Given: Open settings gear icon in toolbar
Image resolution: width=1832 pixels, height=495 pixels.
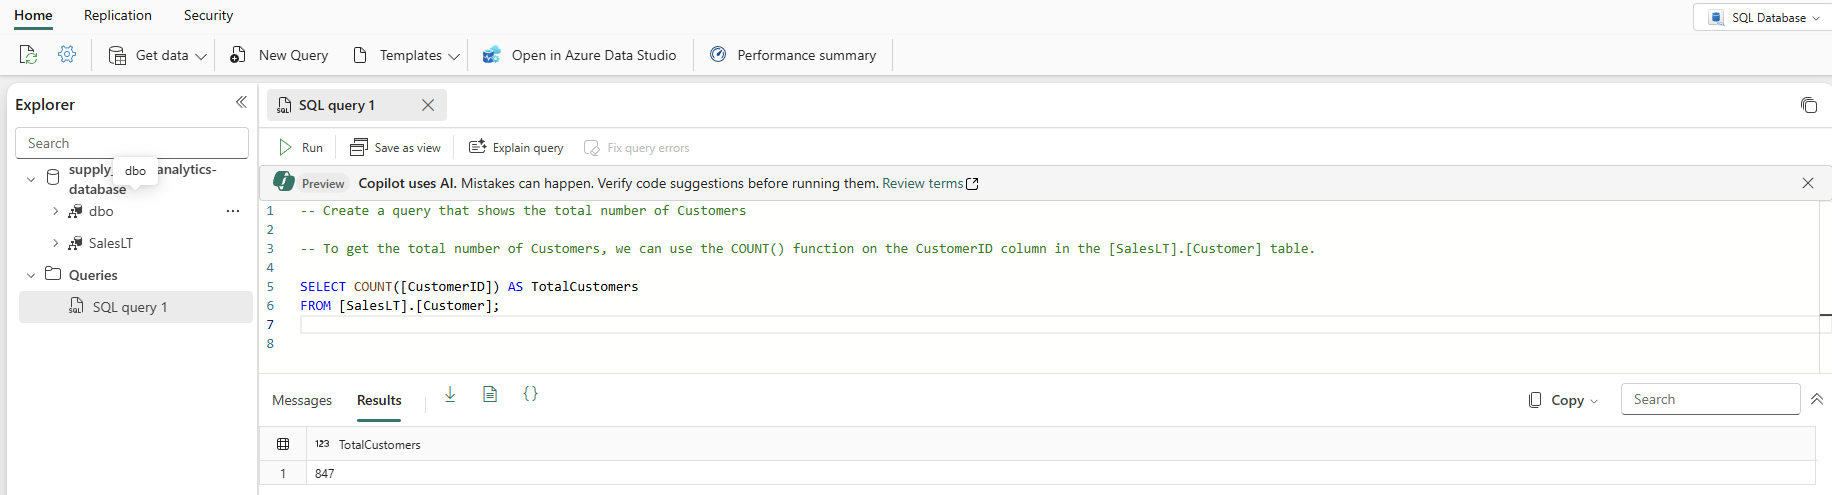Looking at the screenshot, I should pos(67,55).
